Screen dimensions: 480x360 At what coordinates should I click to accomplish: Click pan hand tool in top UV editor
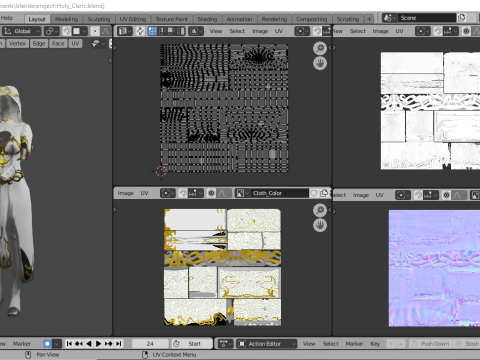pyautogui.click(x=320, y=63)
